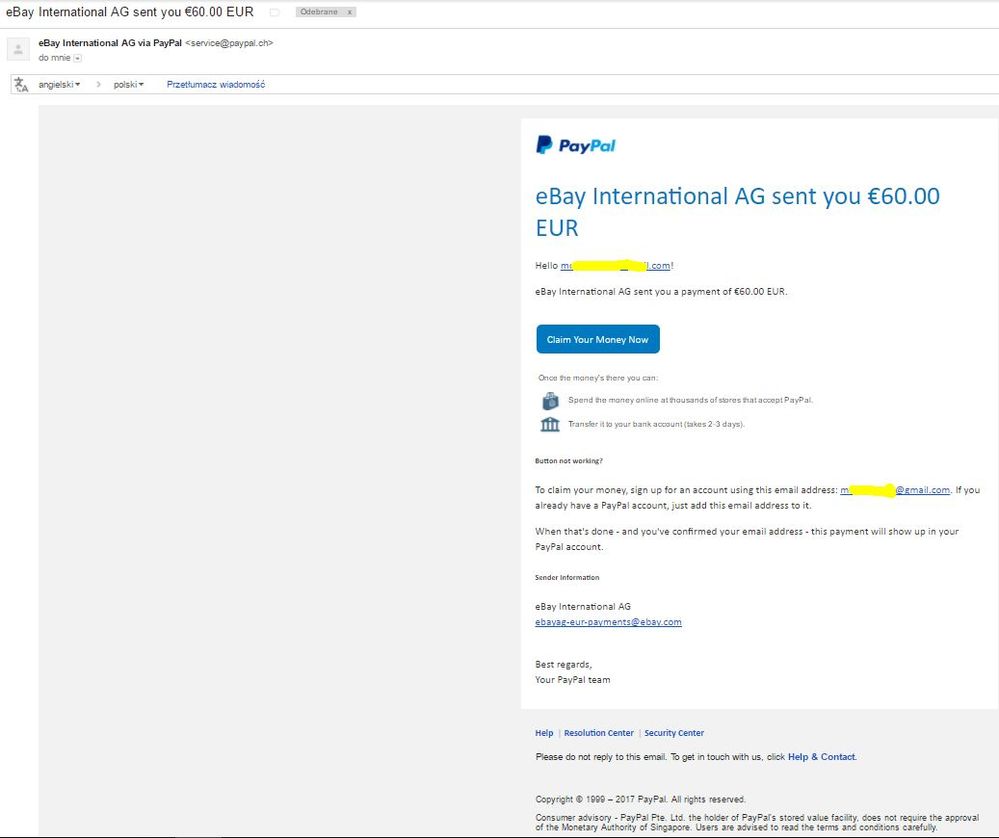Click the sender avatar icon

pos(18,49)
